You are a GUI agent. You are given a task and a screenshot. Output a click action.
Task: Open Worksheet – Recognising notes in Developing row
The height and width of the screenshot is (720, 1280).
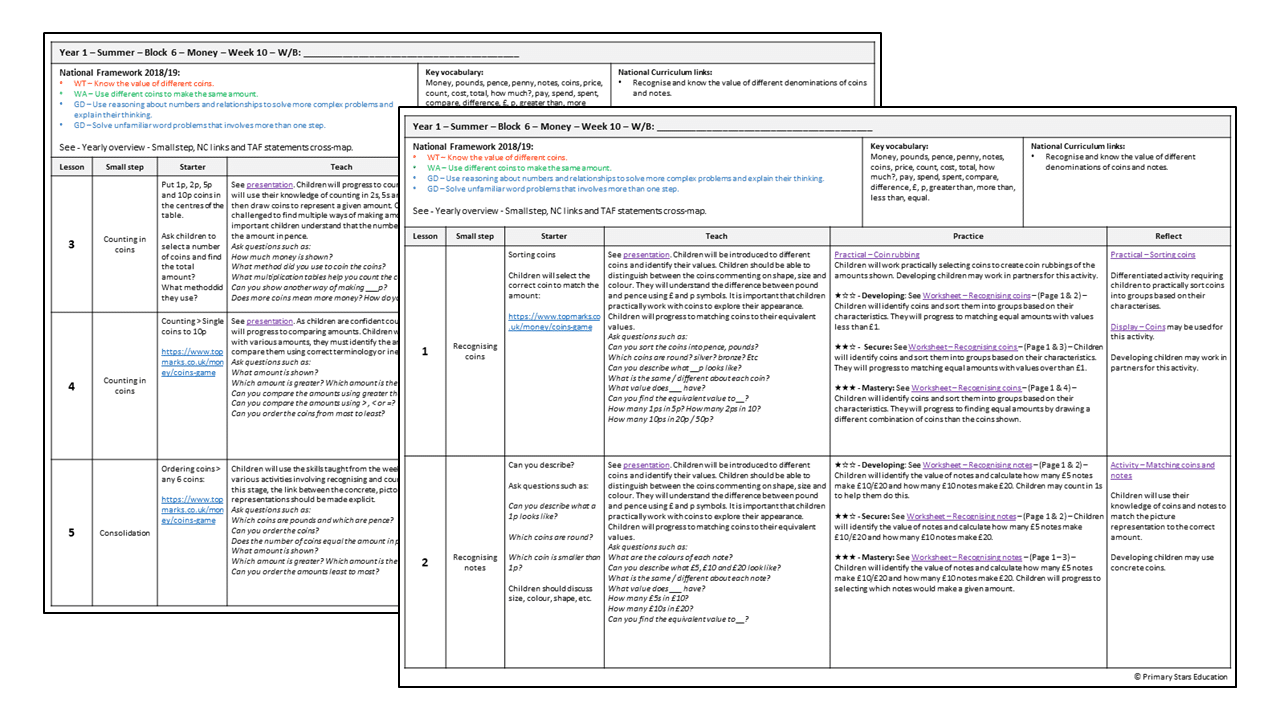[977, 465]
